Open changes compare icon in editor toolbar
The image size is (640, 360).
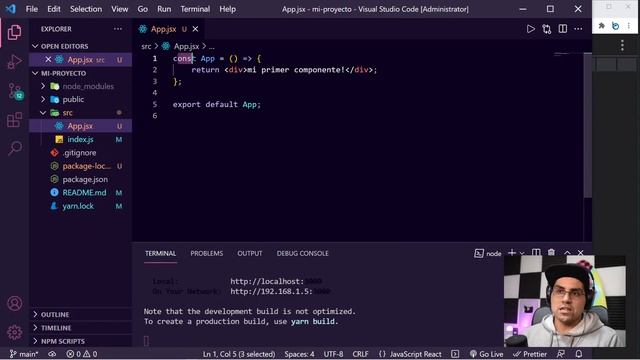547,29
